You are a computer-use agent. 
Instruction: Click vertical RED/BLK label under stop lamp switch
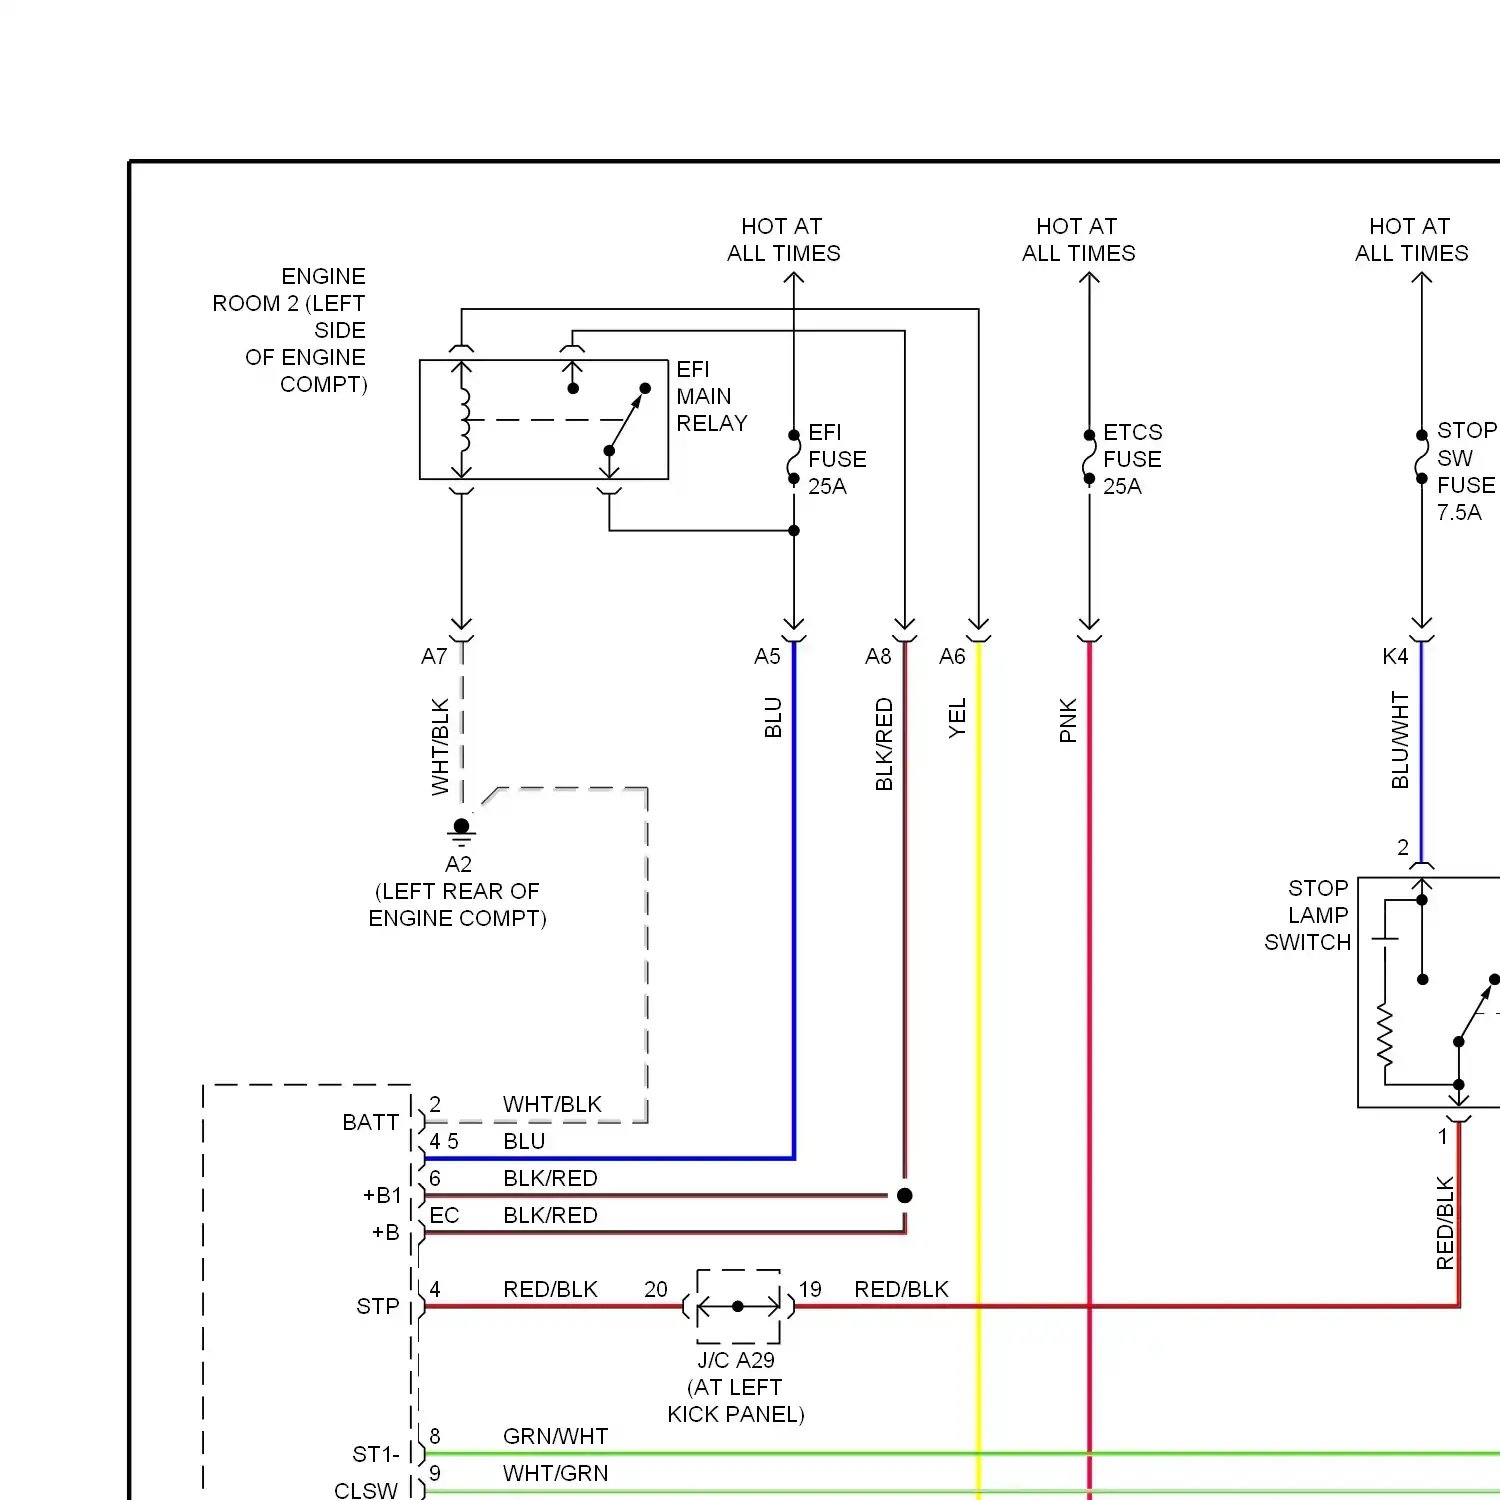pyautogui.click(x=1445, y=1223)
